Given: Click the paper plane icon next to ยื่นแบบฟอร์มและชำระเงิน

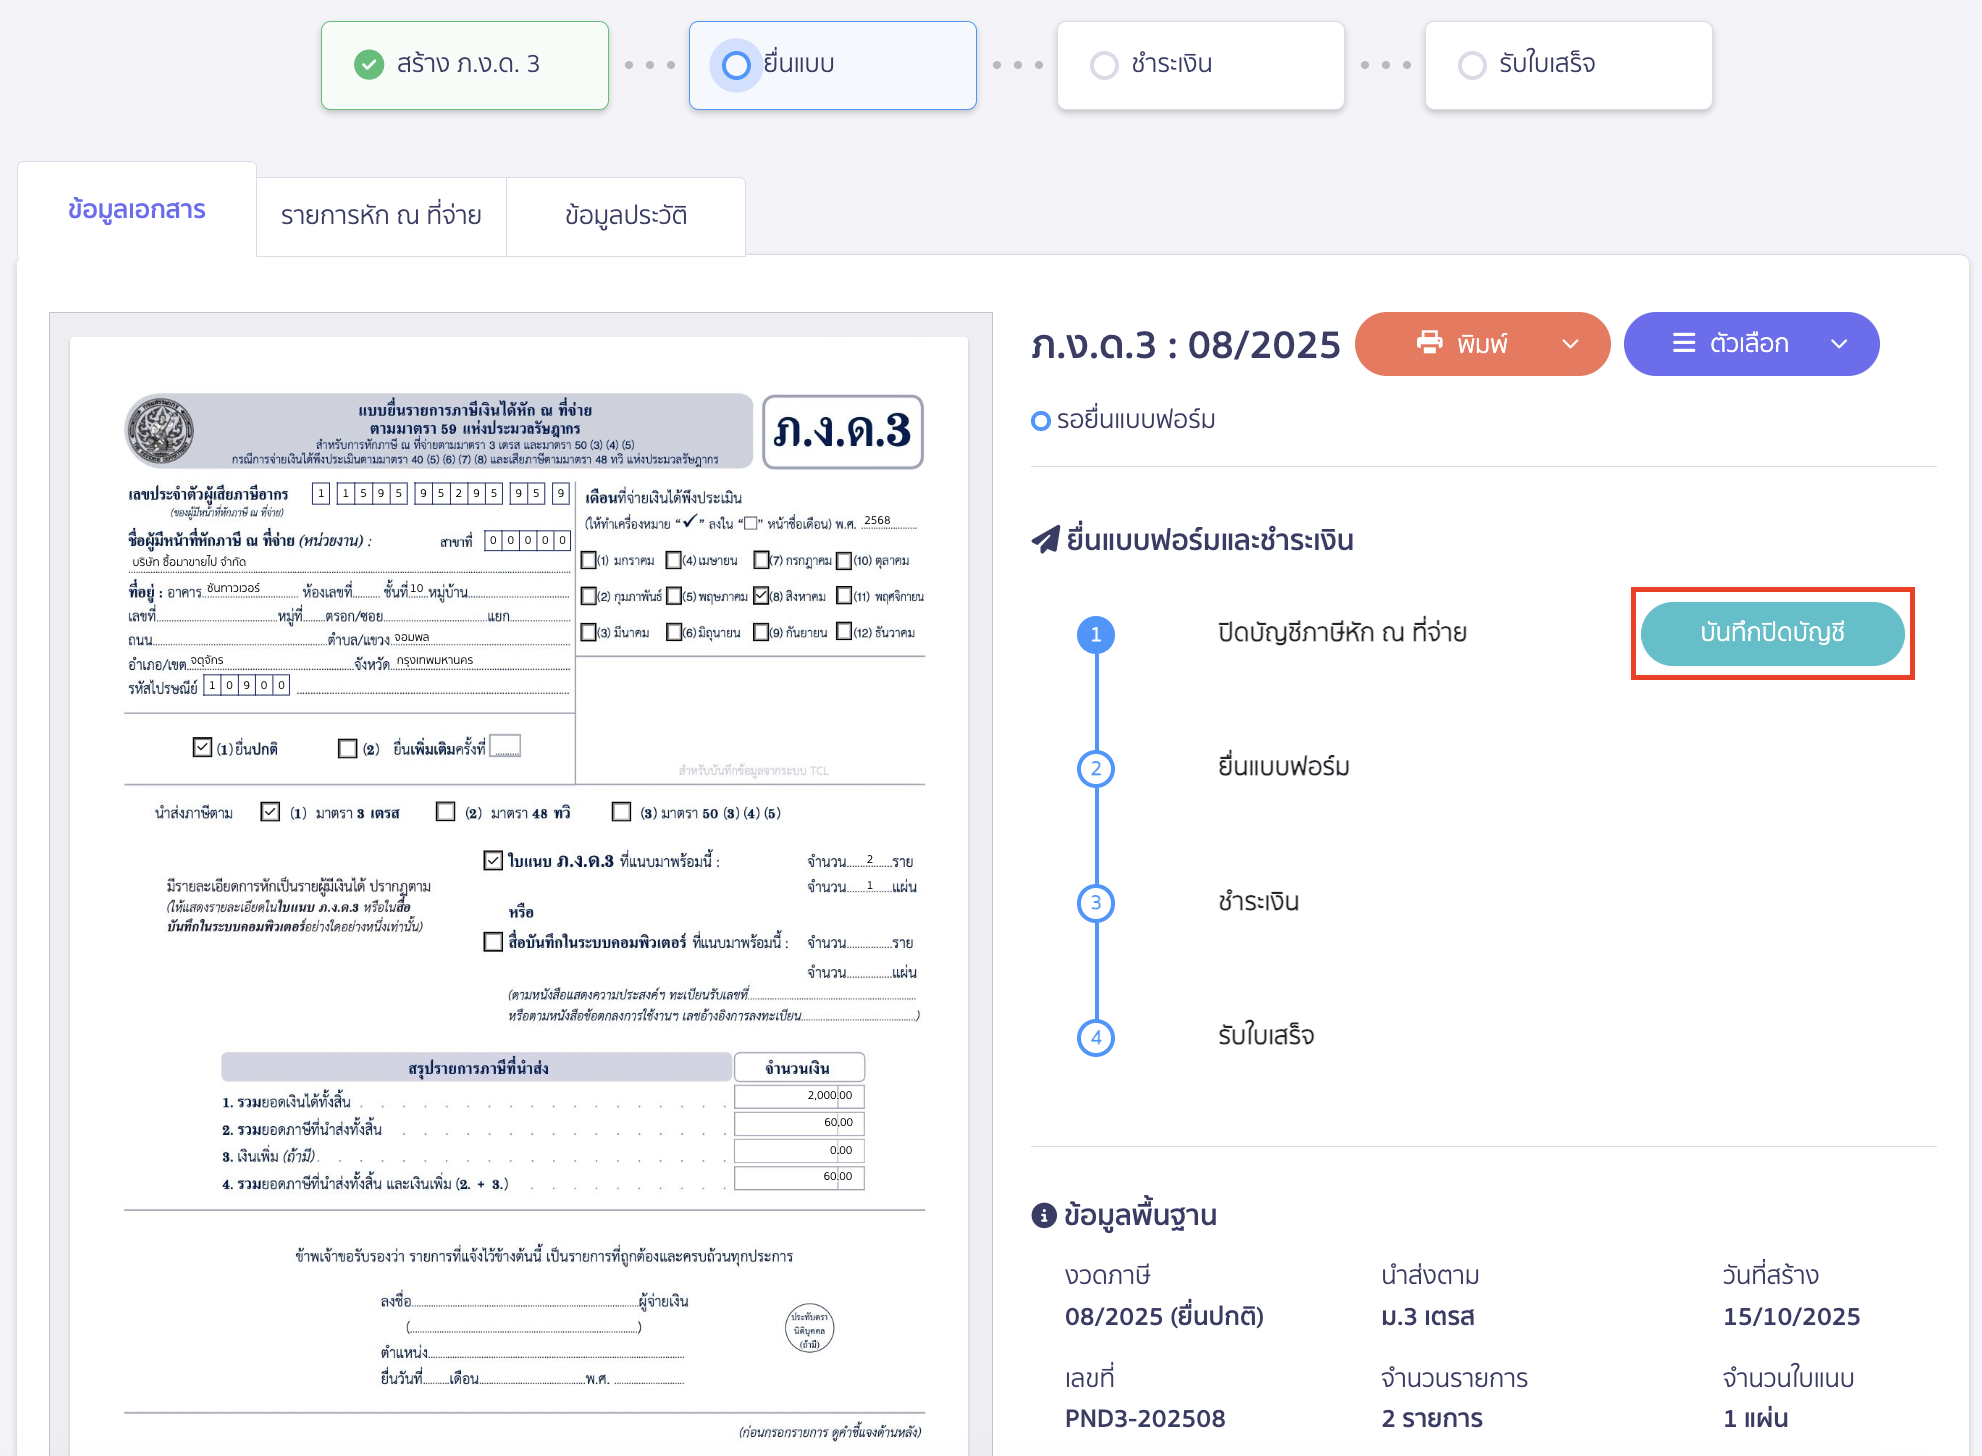Looking at the screenshot, I should pyautogui.click(x=1046, y=538).
